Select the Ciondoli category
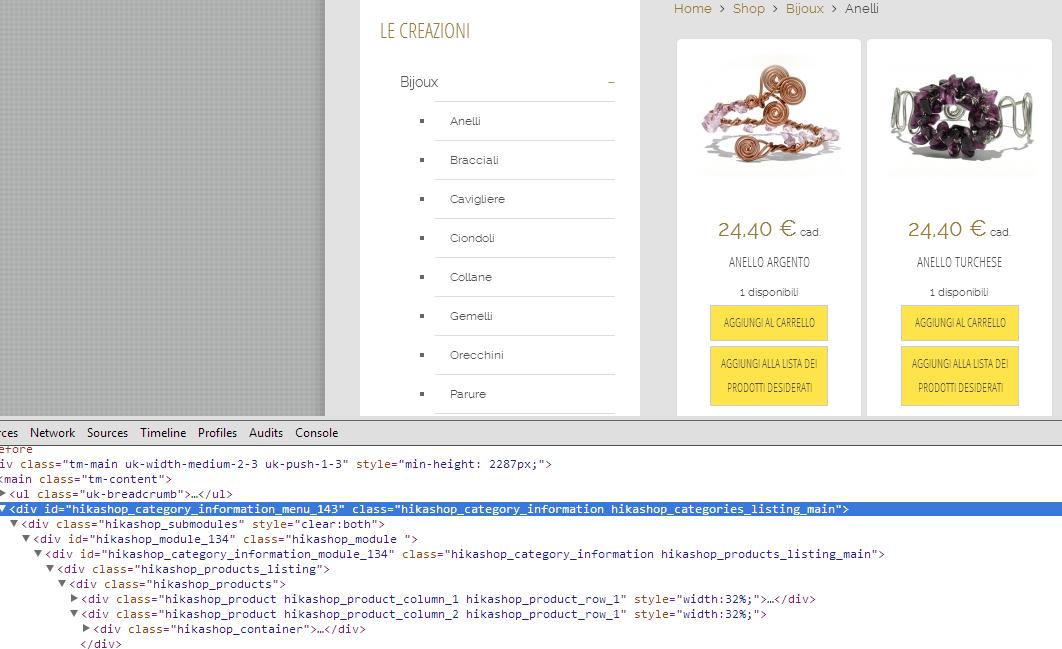The width and height of the screenshot is (1062, 649). pyautogui.click(x=472, y=238)
